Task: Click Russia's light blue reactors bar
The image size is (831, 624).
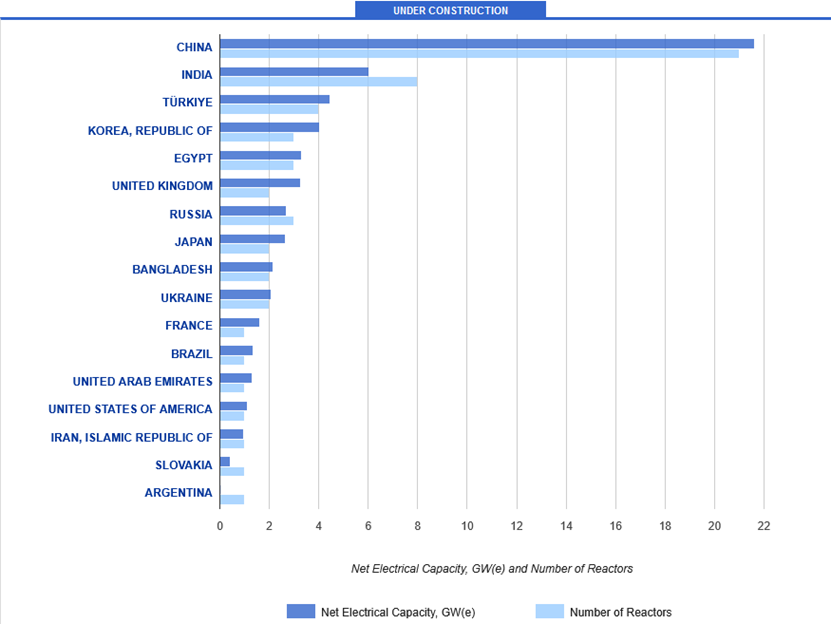Action: pyautogui.click(x=257, y=221)
